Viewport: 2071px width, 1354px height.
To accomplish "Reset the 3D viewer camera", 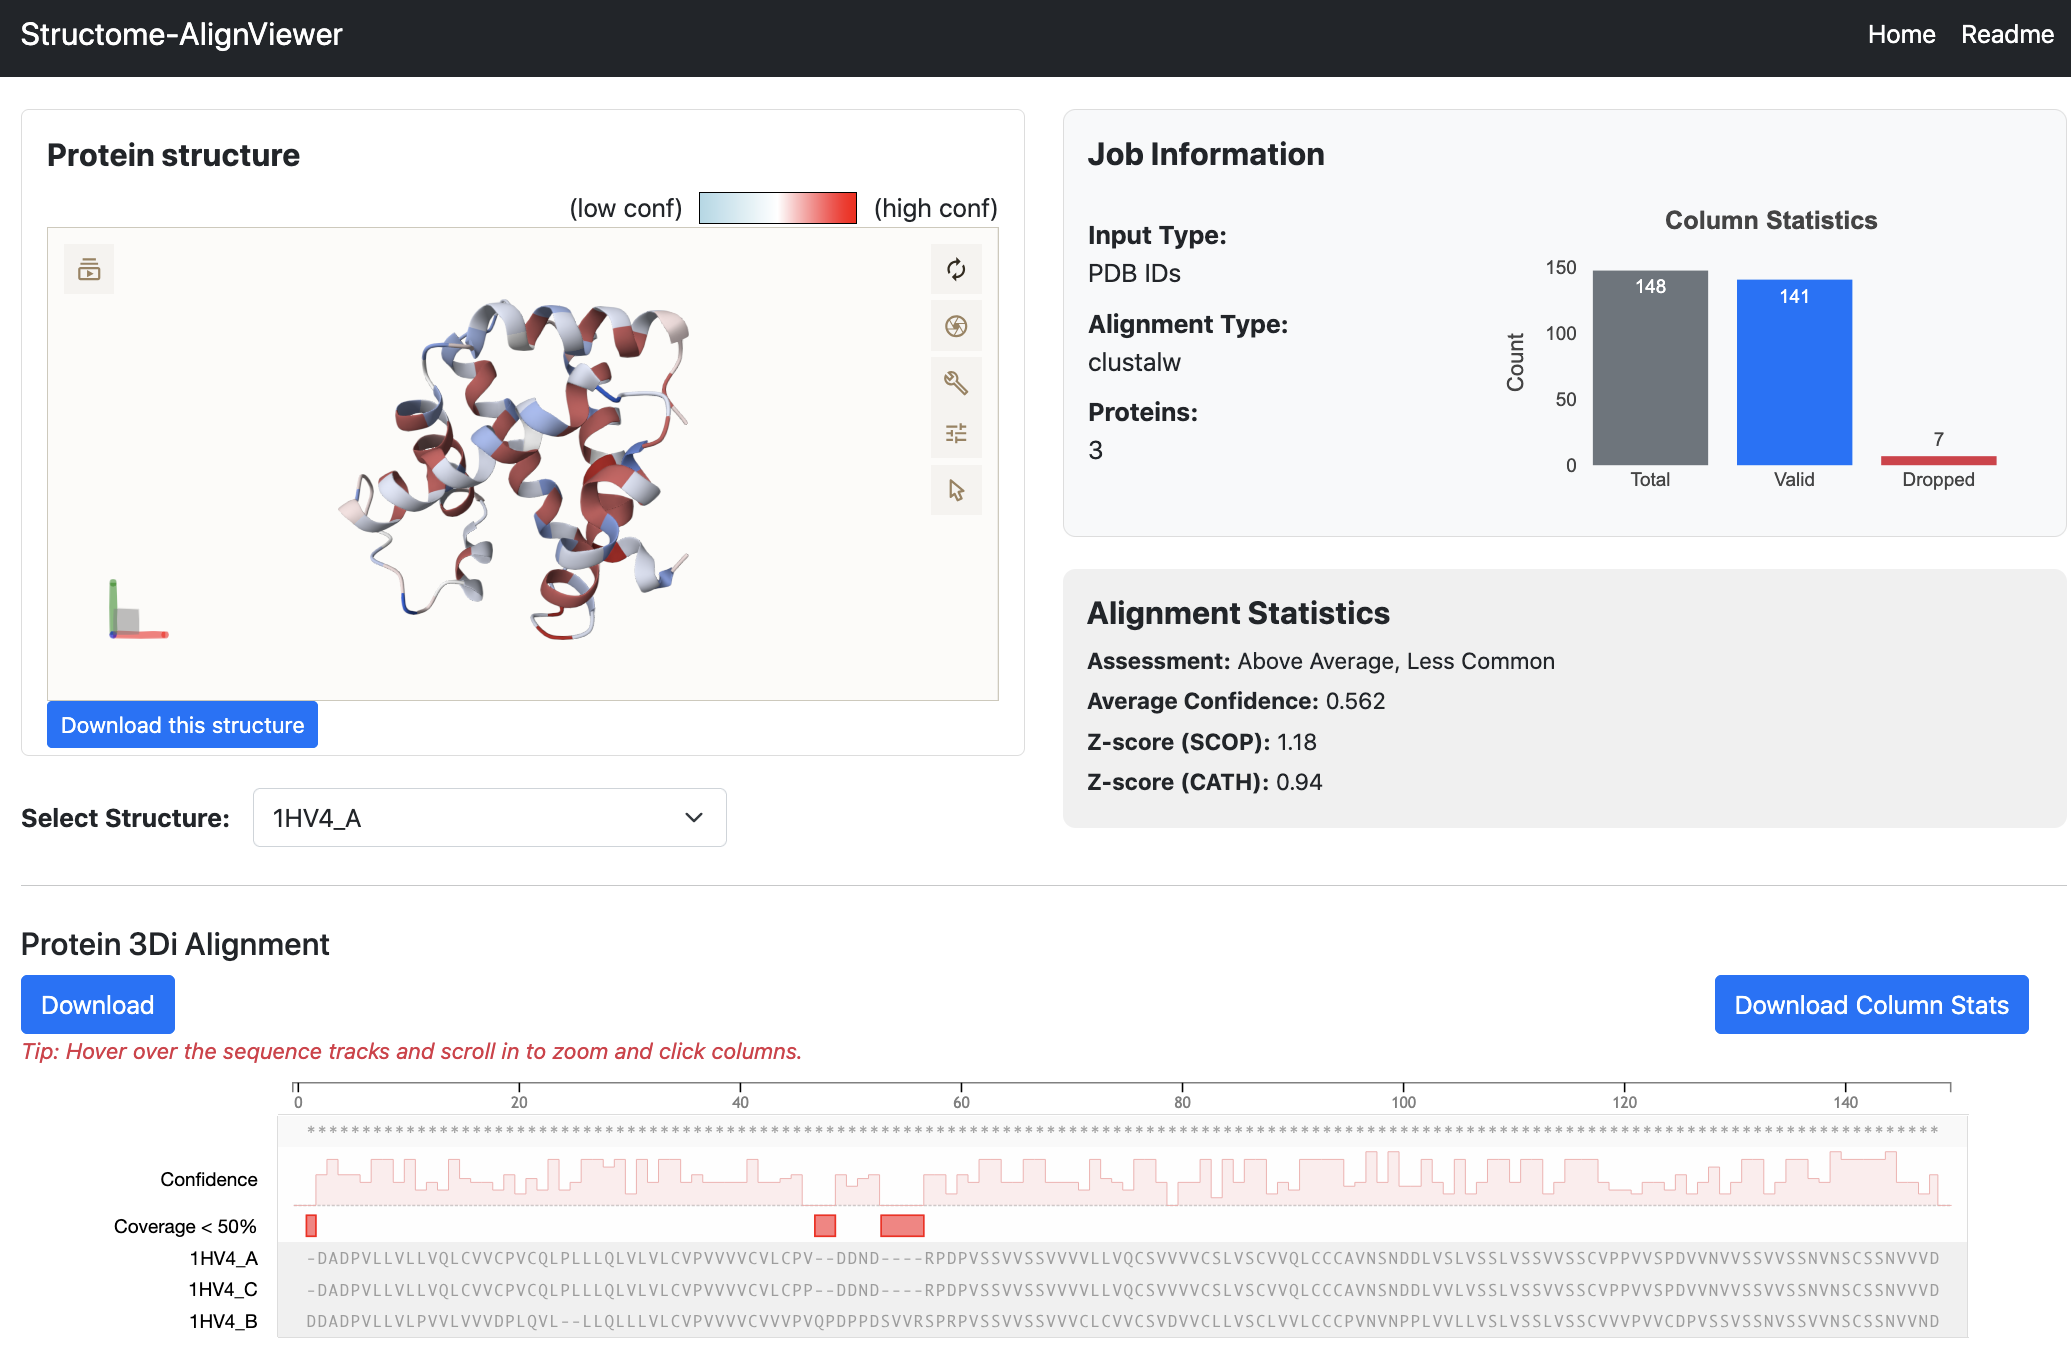I will click(x=956, y=269).
